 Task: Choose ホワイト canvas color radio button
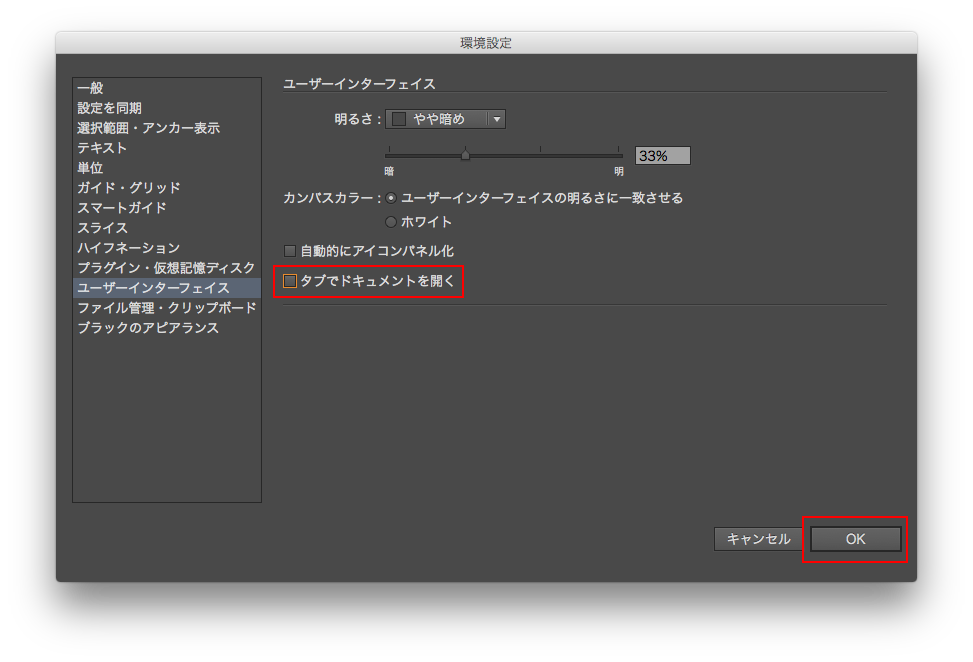click(x=391, y=221)
